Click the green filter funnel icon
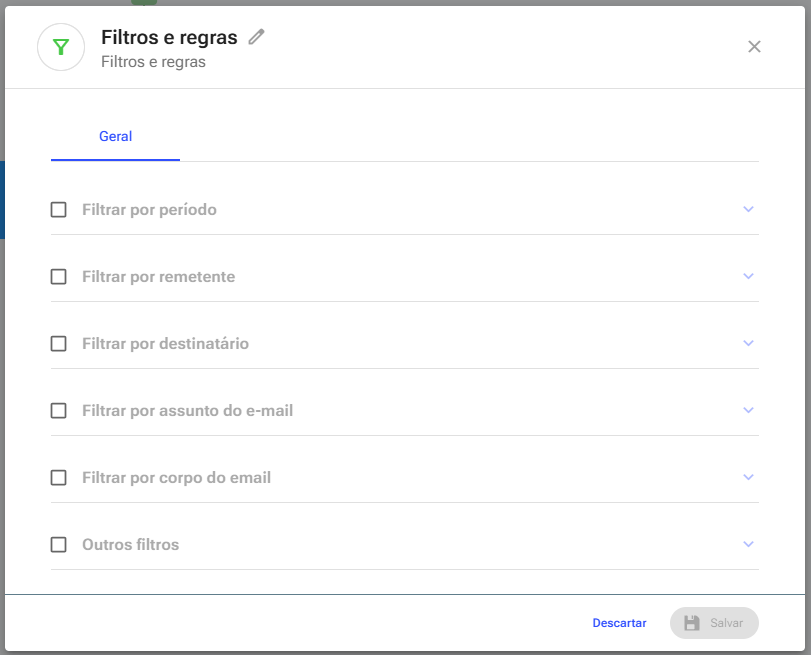This screenshot has width=811, height=655. [x=61, y=48]
